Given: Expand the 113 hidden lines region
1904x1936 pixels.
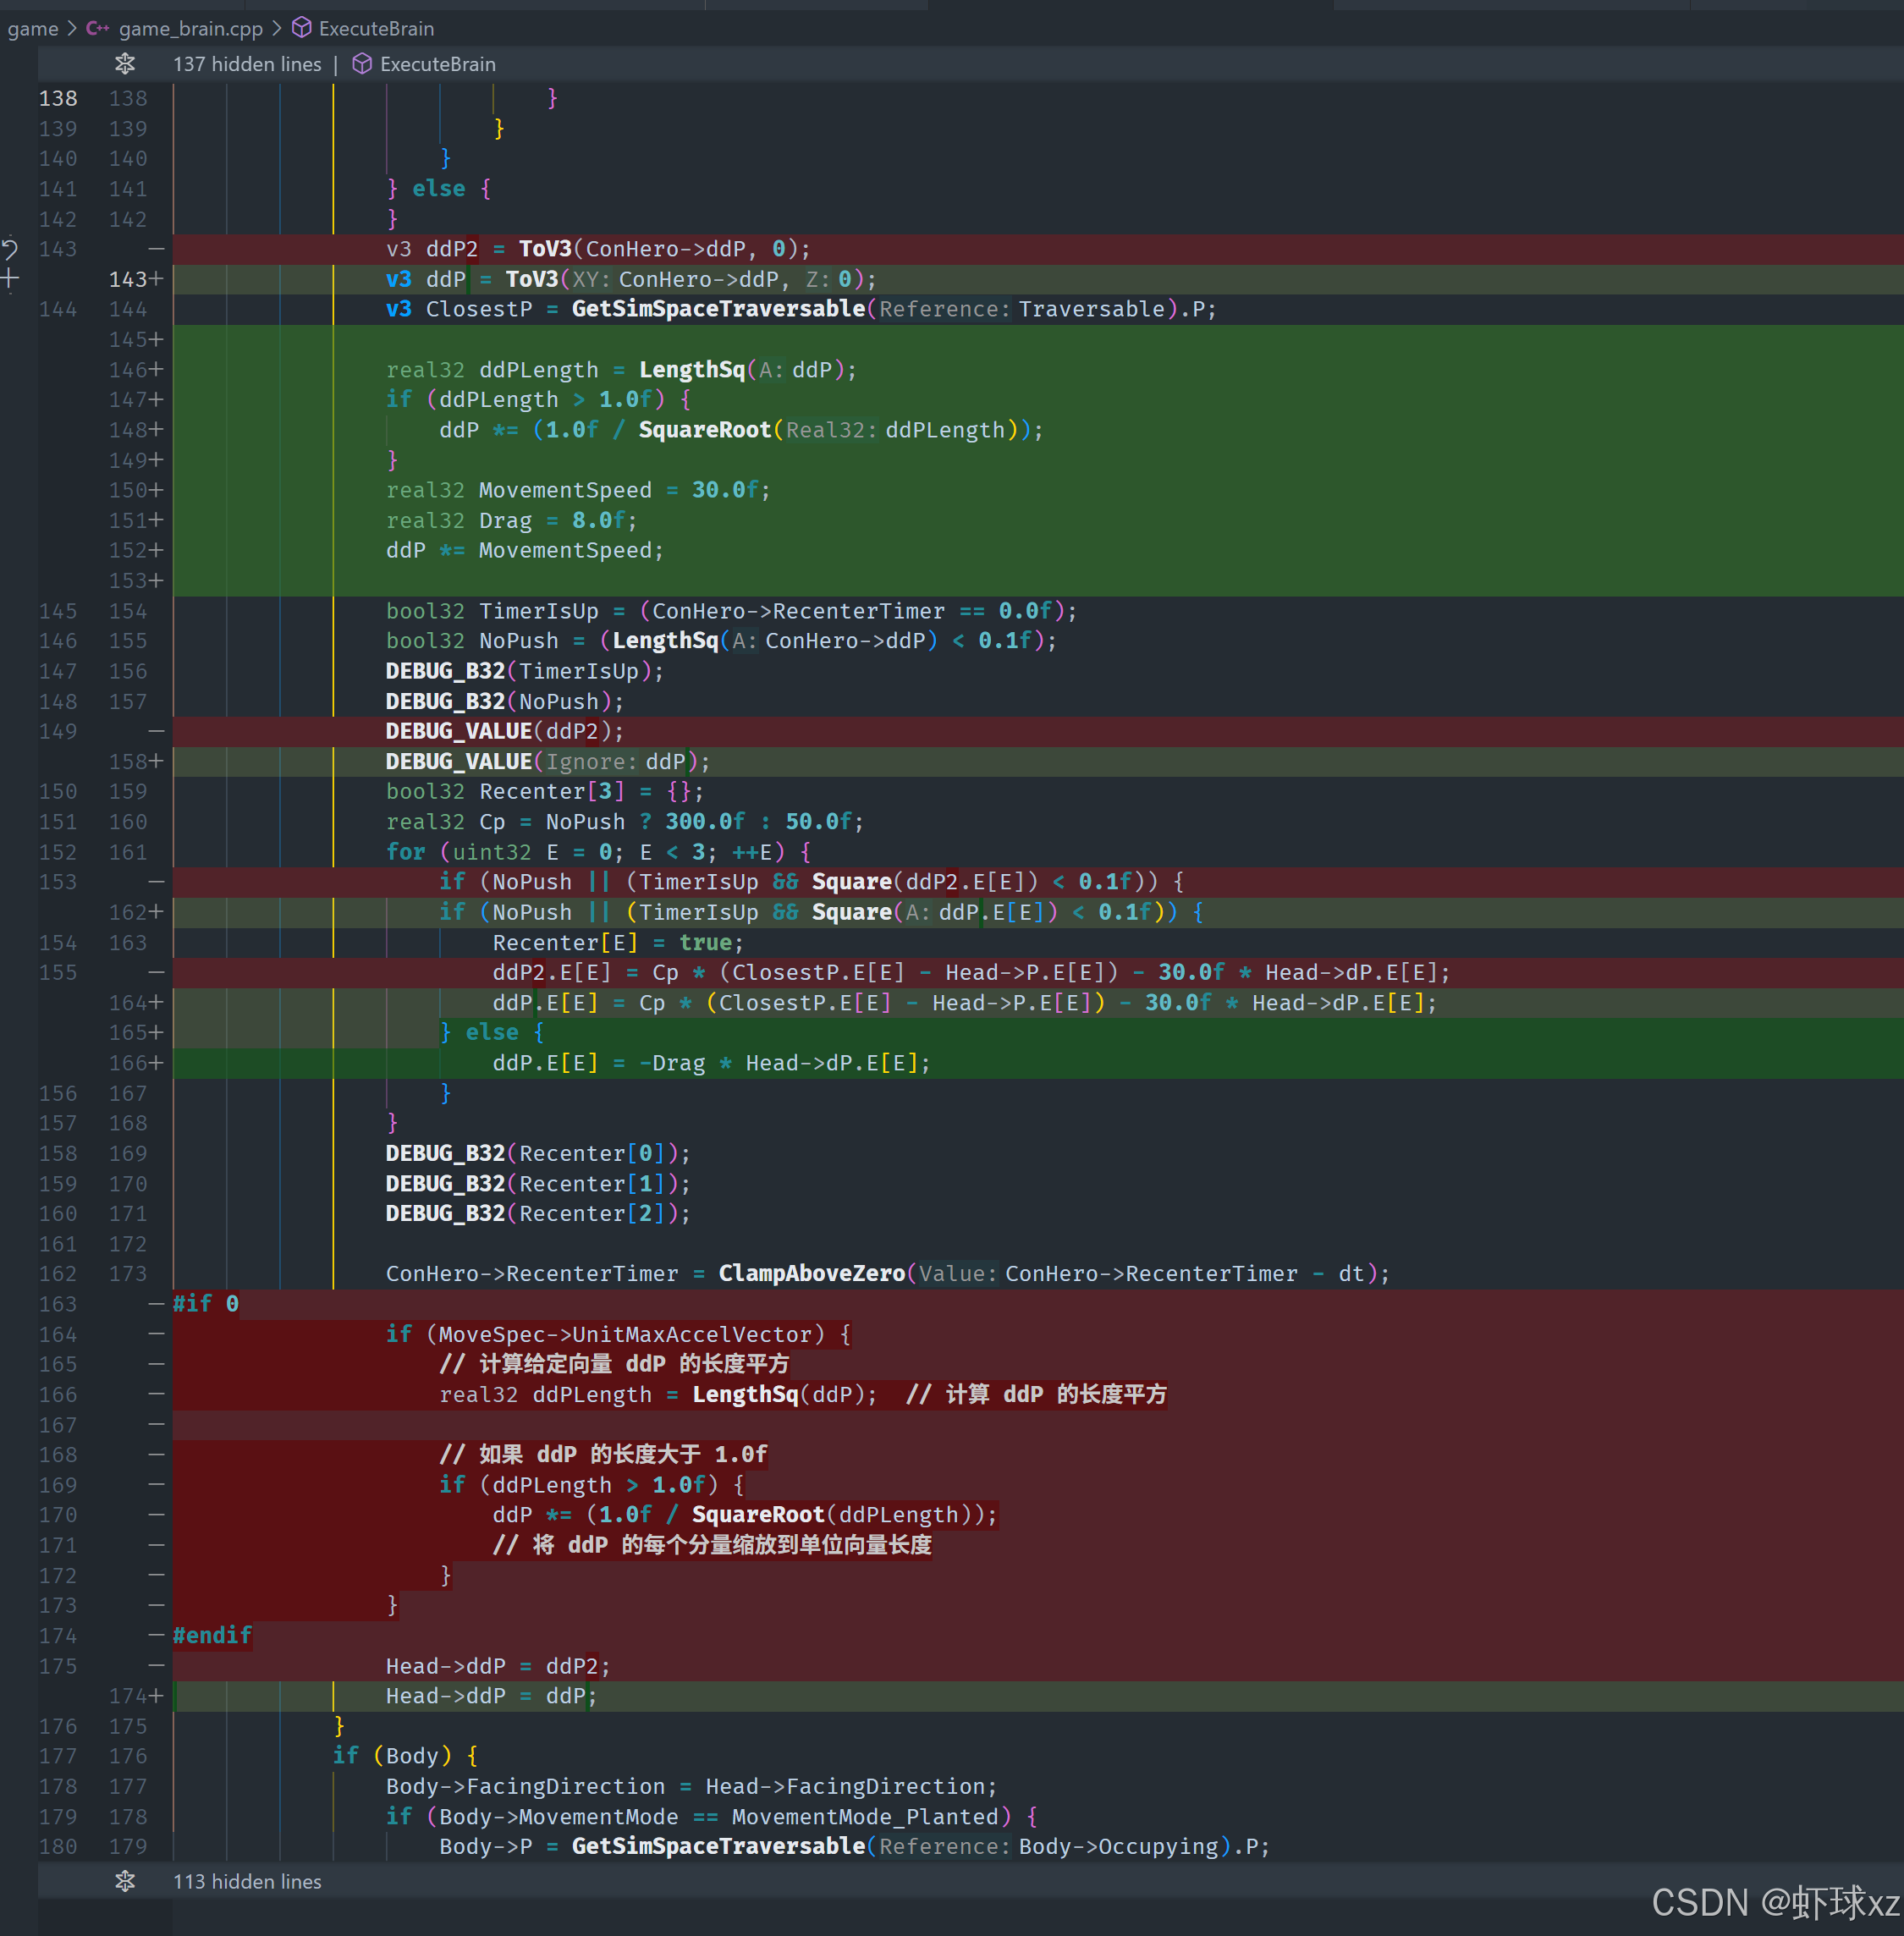Looking at the screenshot, I should coord(247,1881).
